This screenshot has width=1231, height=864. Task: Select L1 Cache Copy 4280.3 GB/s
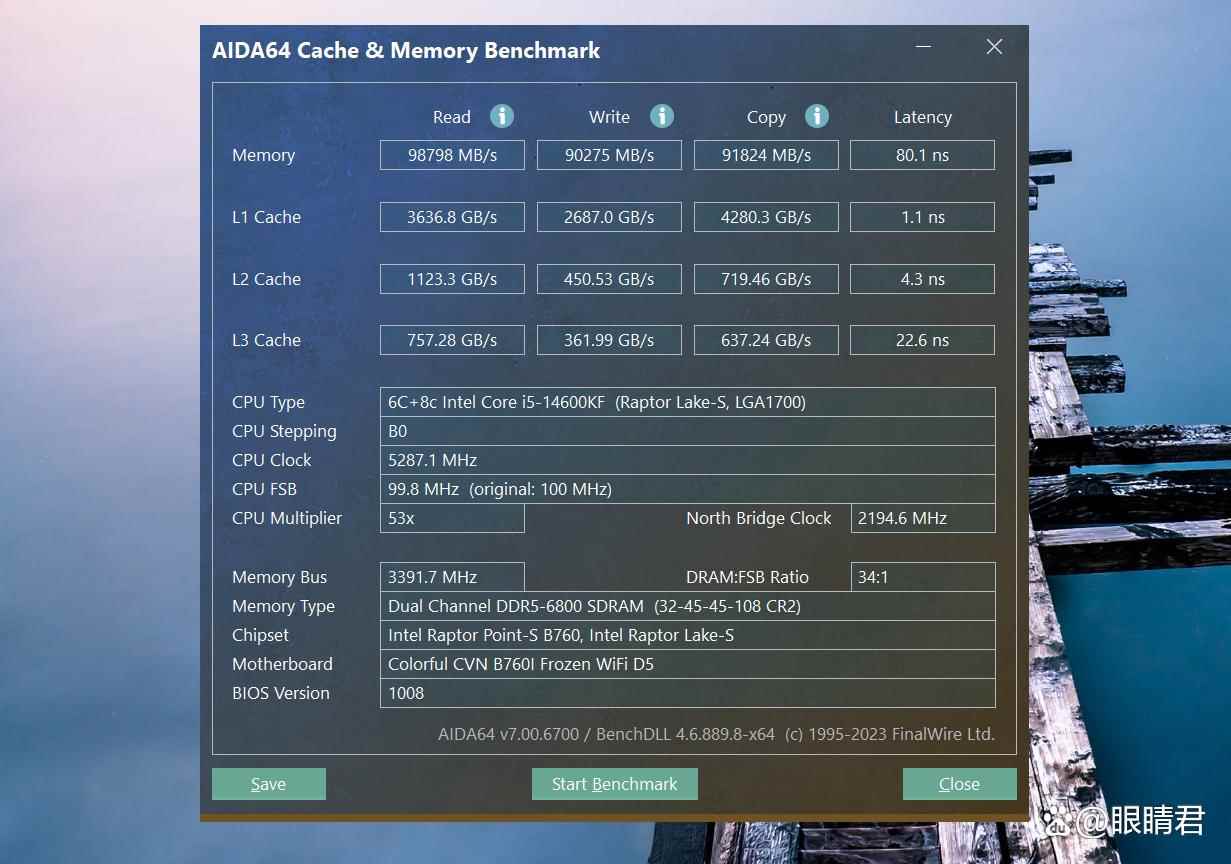point(766,217)
